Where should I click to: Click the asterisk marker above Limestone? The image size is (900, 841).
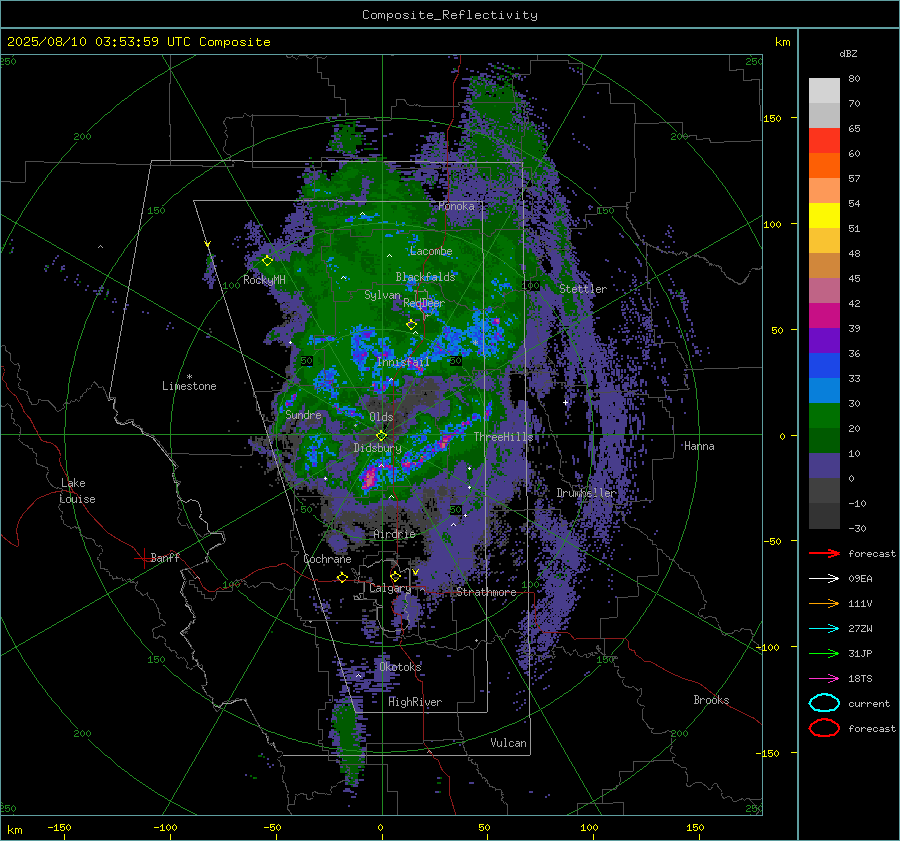pyautogui.click(x=189, y=377)
